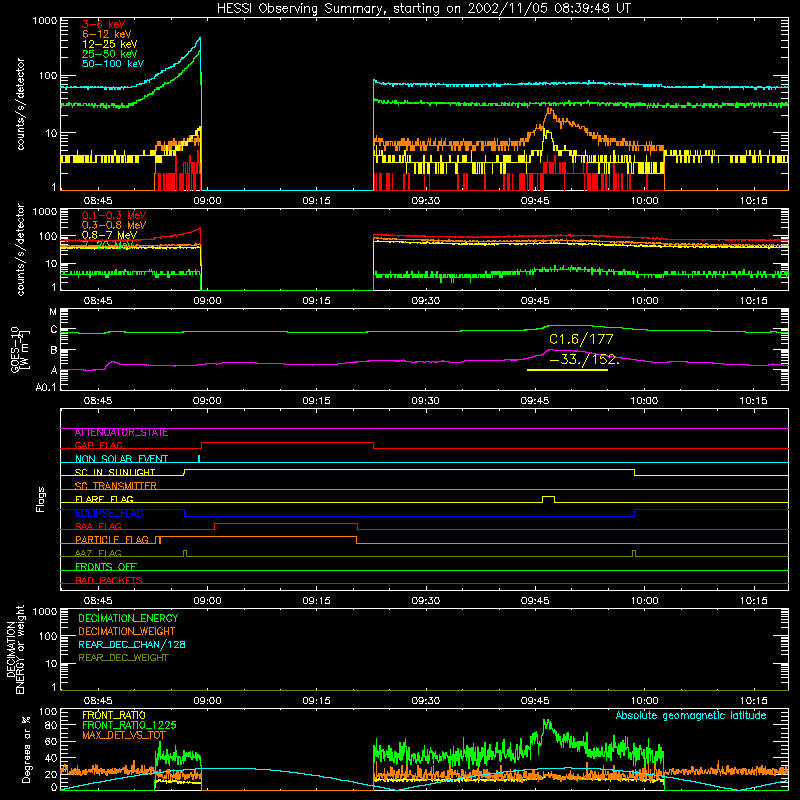This screenshot has height=800, width=800.
Task: Click the FRONT_RATIO legend label
Action: coord(114,715)
